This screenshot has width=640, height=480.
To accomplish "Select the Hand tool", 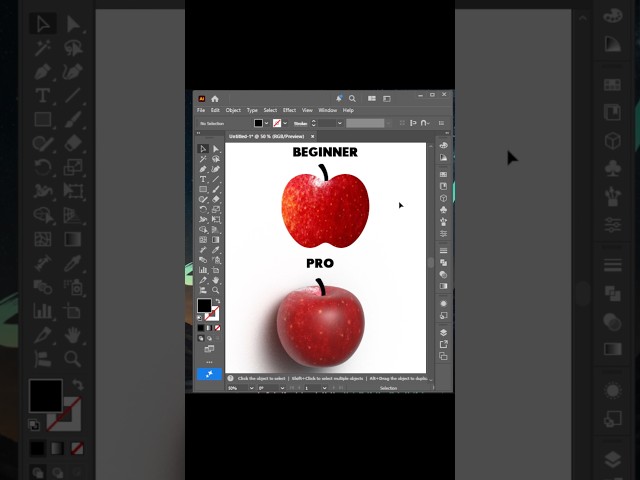I will [216, 280].
